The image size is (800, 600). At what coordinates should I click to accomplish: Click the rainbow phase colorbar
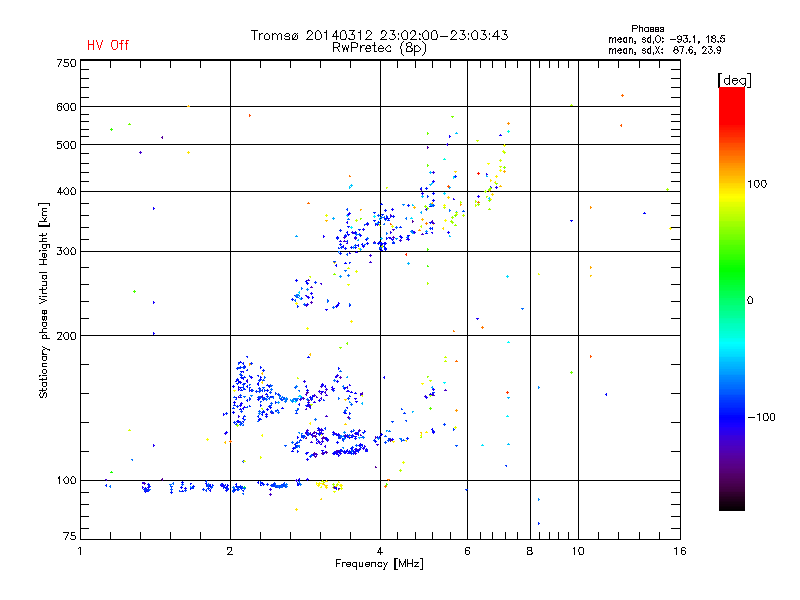pos(732,298)
